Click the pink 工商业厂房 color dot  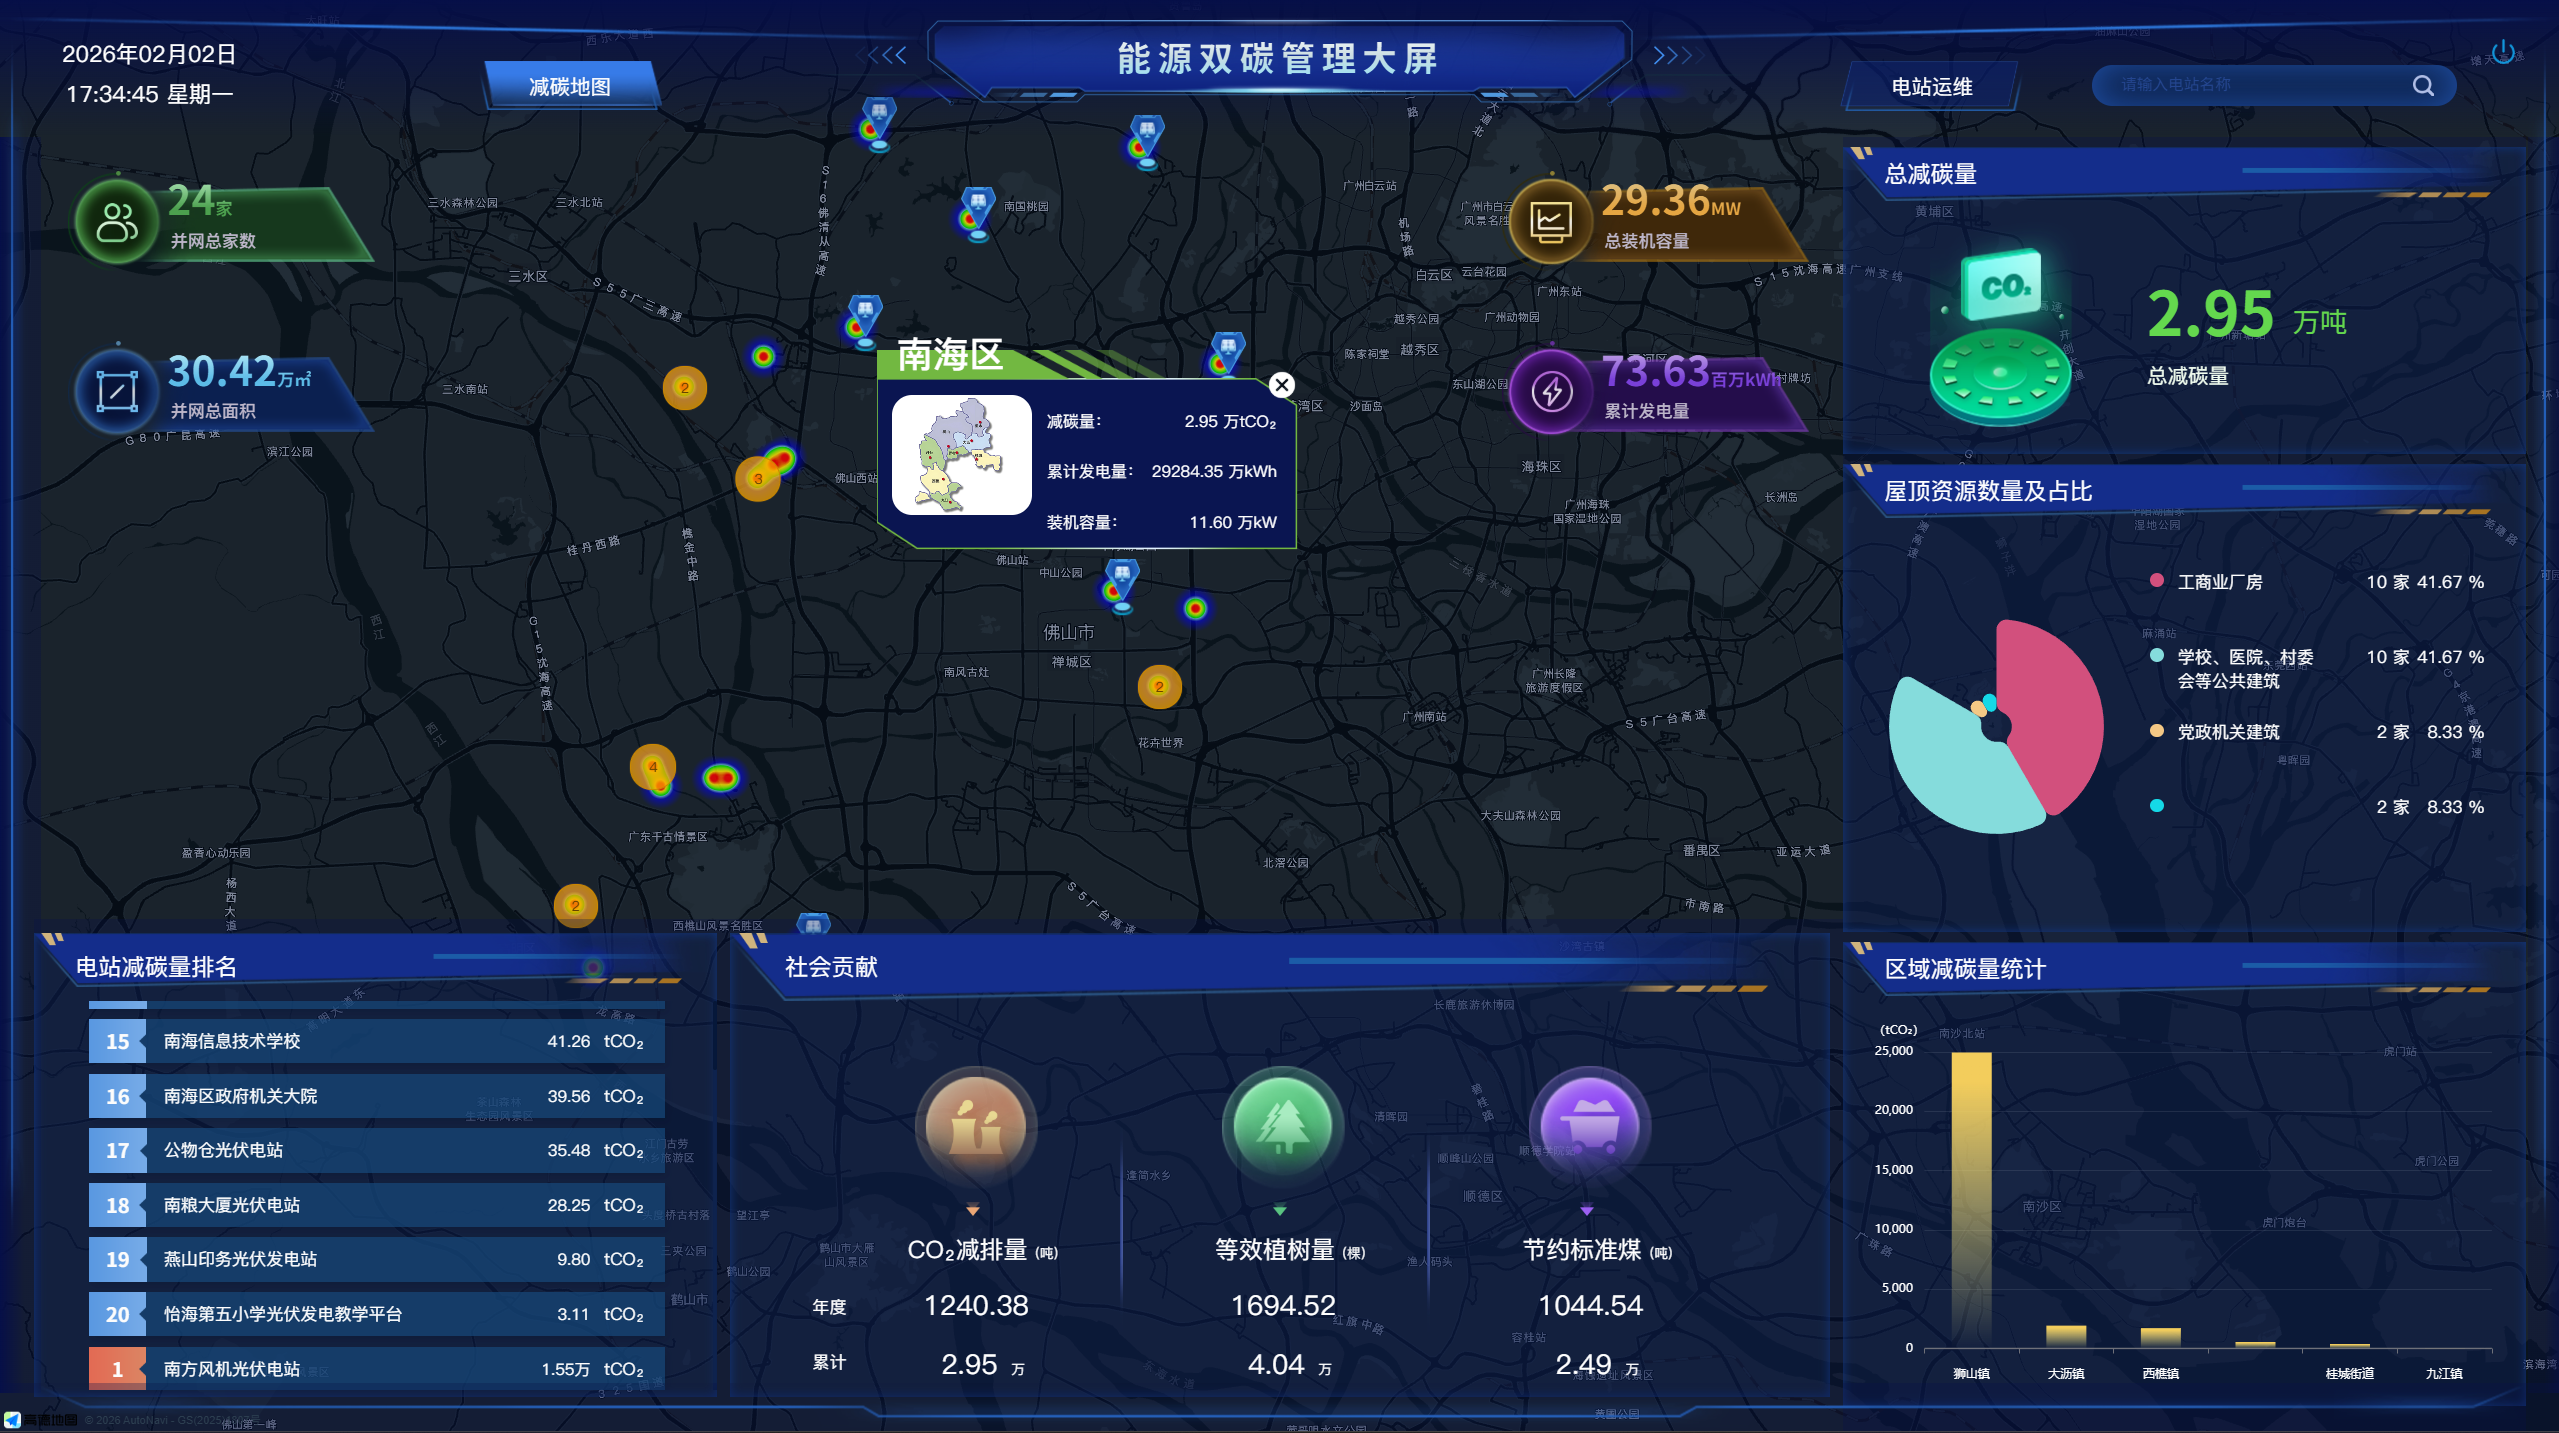click(x=2156, y=581)
